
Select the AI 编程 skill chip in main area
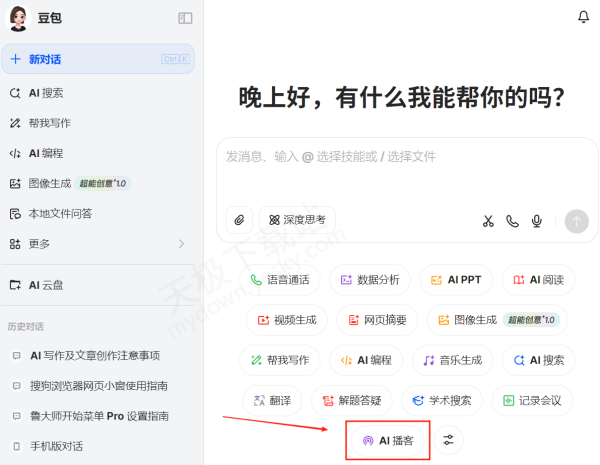(x=366, y=360)
